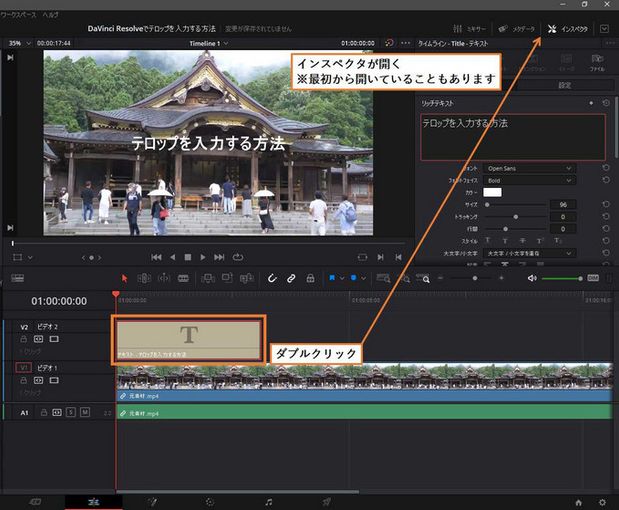Open the Timeline 1 name dropdown
The image size is (619, 510).
point(209,43)
